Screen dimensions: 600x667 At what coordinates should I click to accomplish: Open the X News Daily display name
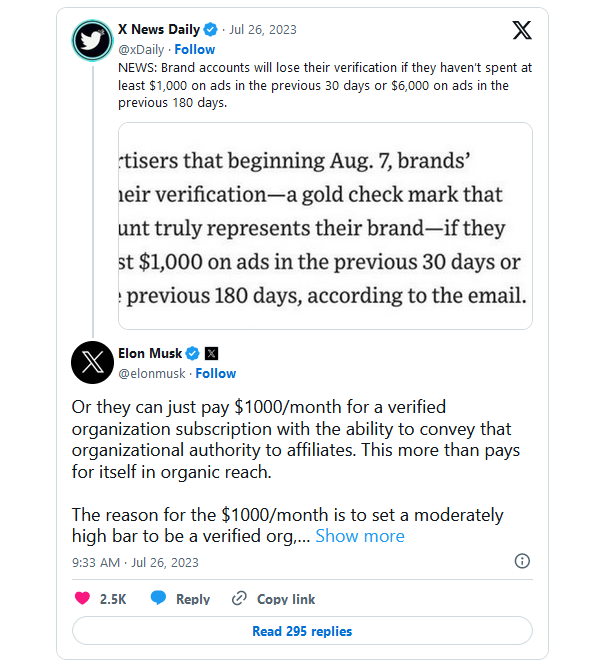pyautogui.click(x=159, y=30)
